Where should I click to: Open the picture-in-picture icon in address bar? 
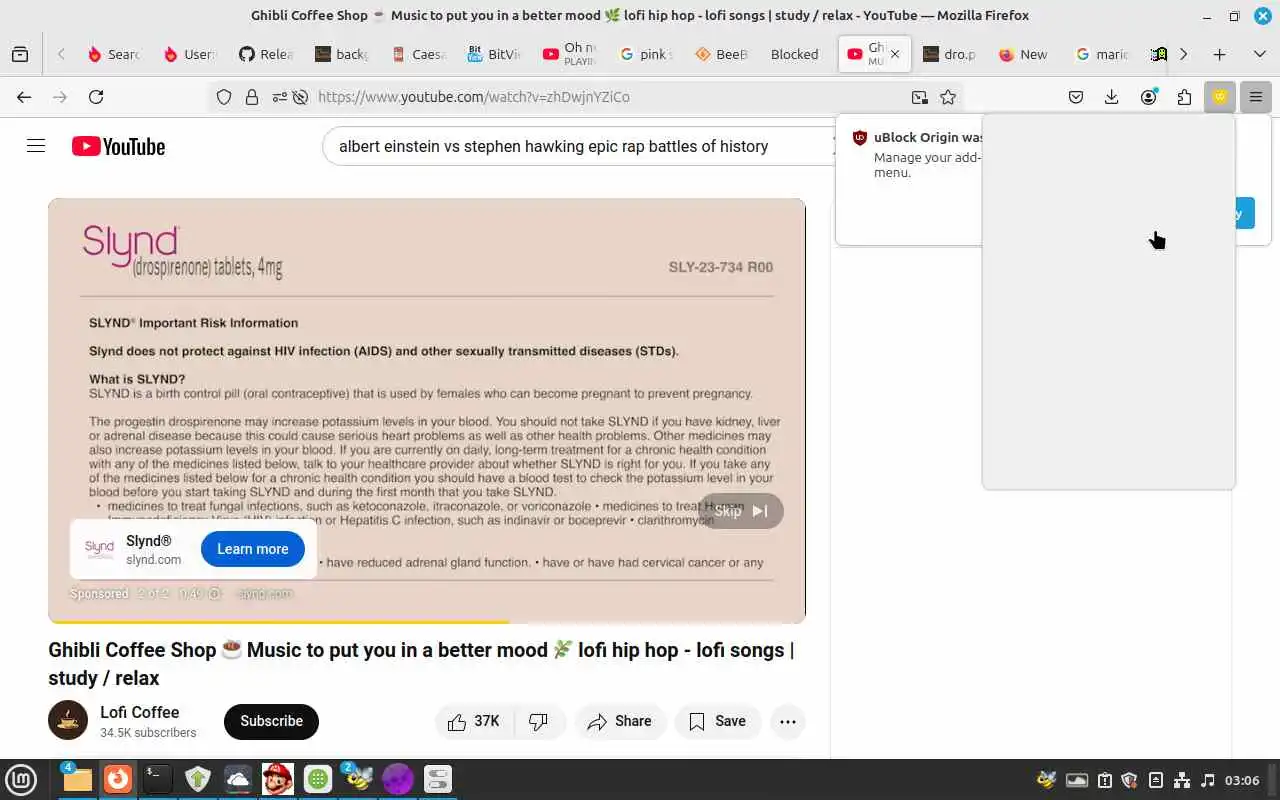pos(919,97)
